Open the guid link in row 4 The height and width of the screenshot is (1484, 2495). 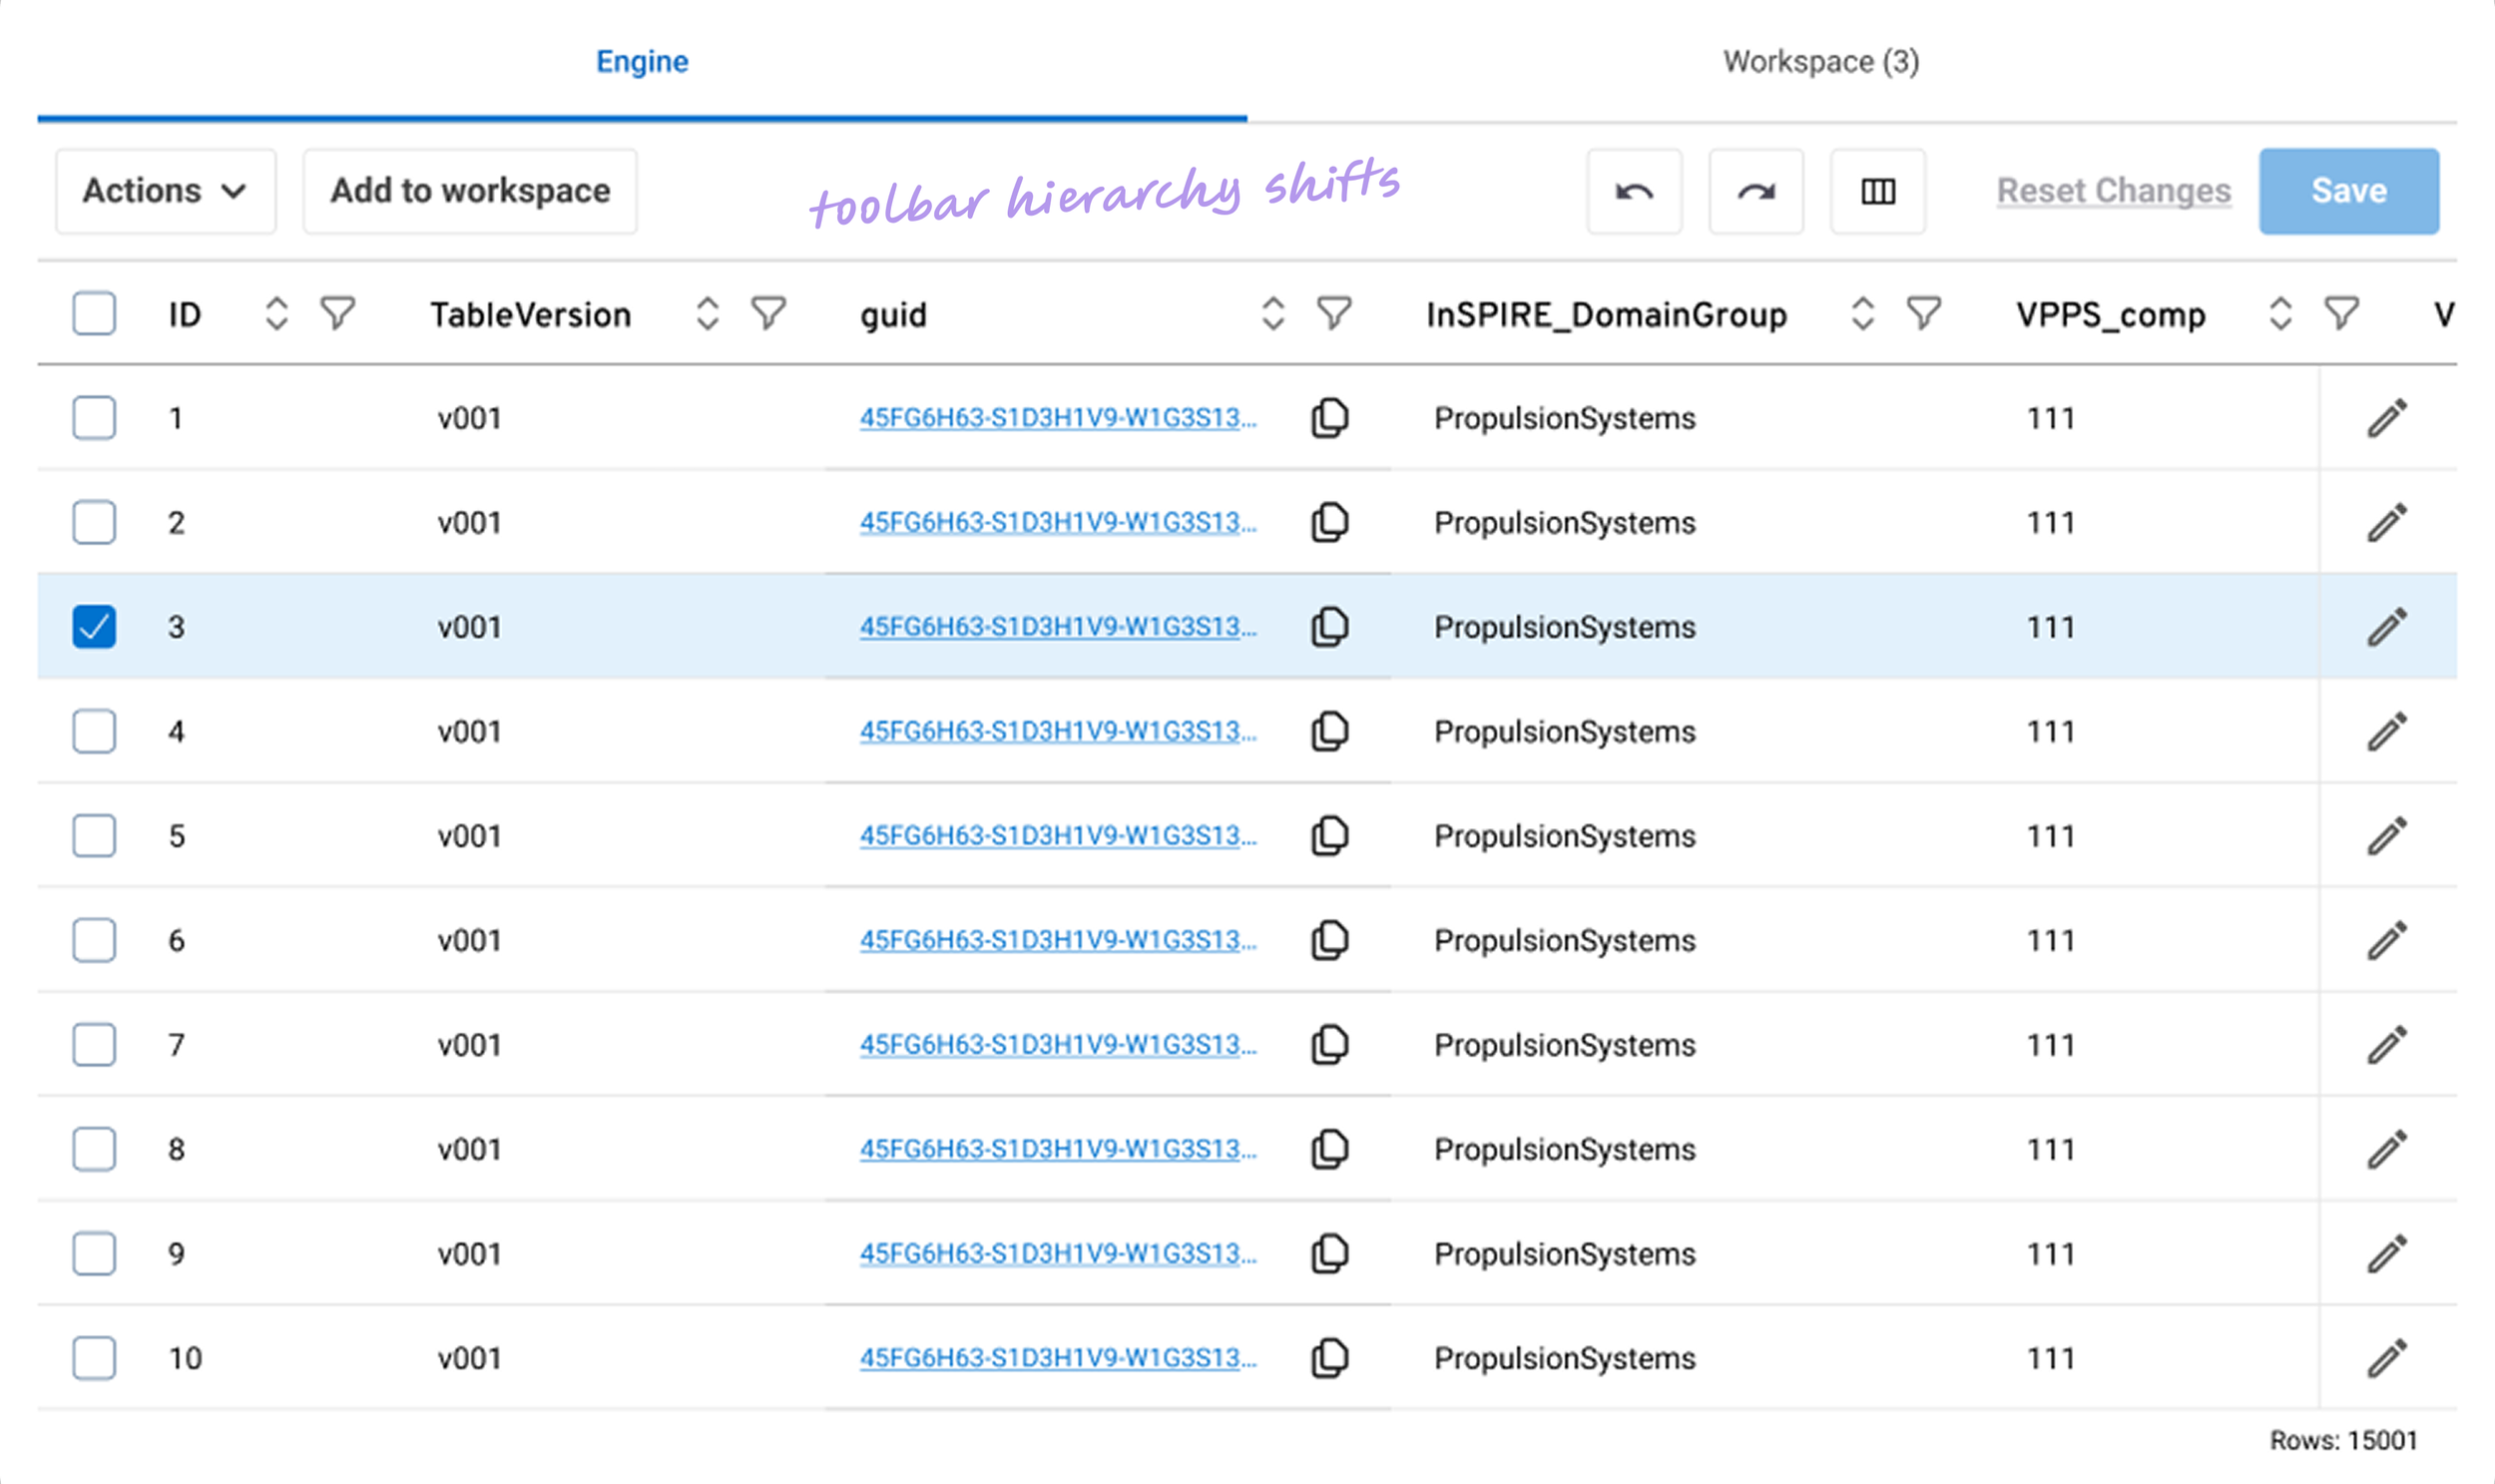(1057, 732)
